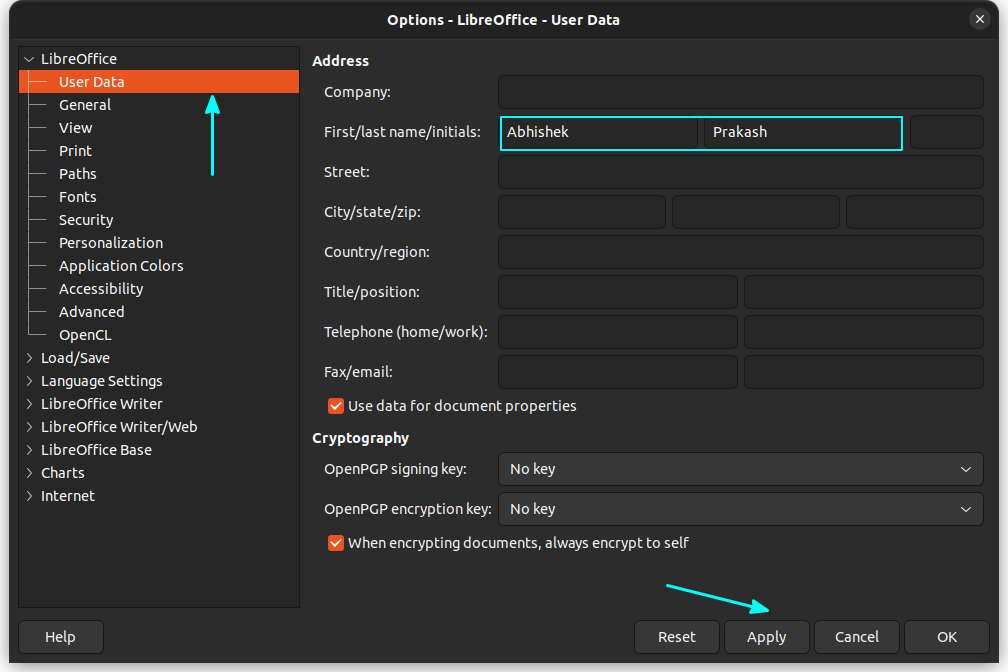Expand the Language Settings tree node
The image size is (1008, 672).
pyautogui.click(x=29, y=381)
